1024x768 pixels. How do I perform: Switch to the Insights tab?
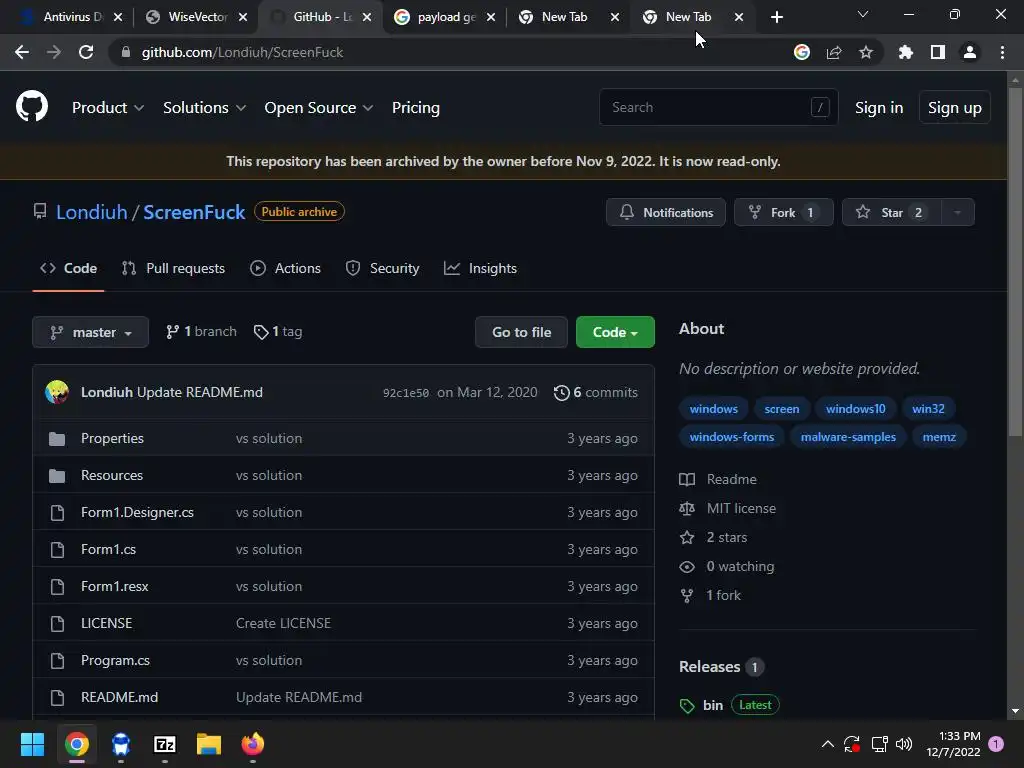pos(480,268)
